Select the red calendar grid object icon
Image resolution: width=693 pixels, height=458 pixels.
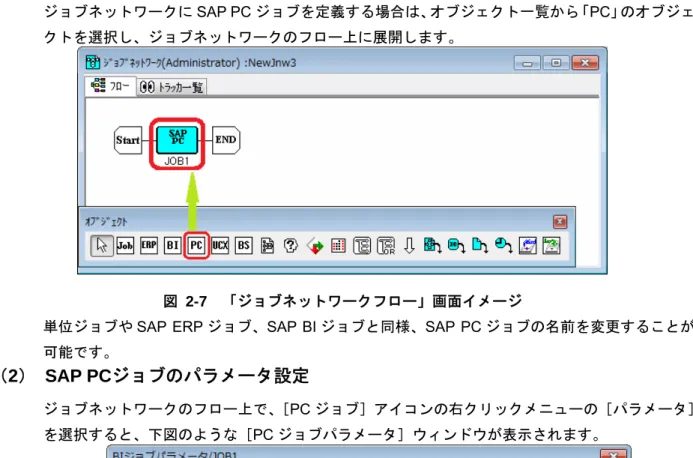tap(338, 245)
